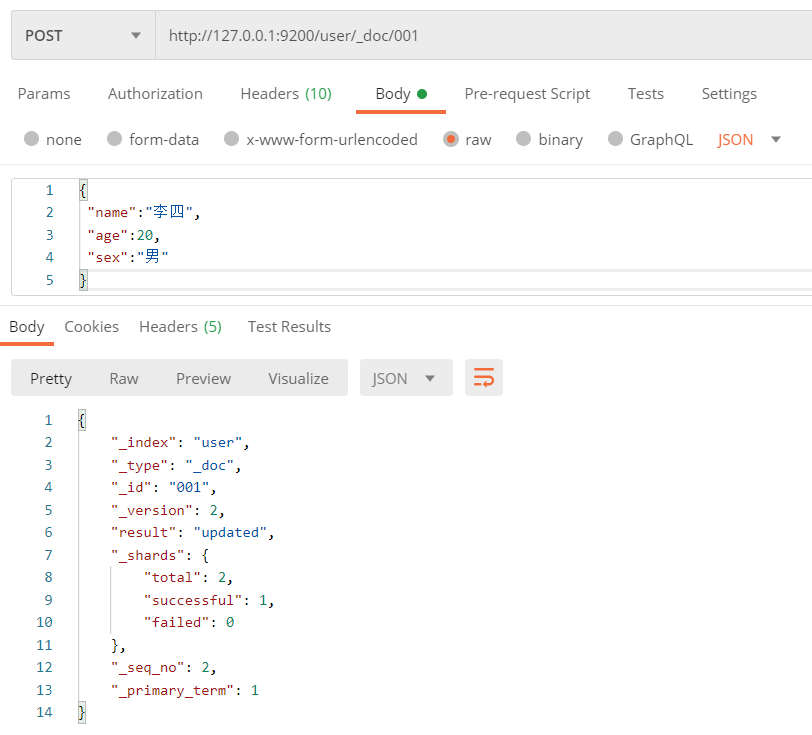The height and width of the screenshot is (735, 812).
Task: Click the "_primary_term": 1 response line
Action: (x=185, y=690)
